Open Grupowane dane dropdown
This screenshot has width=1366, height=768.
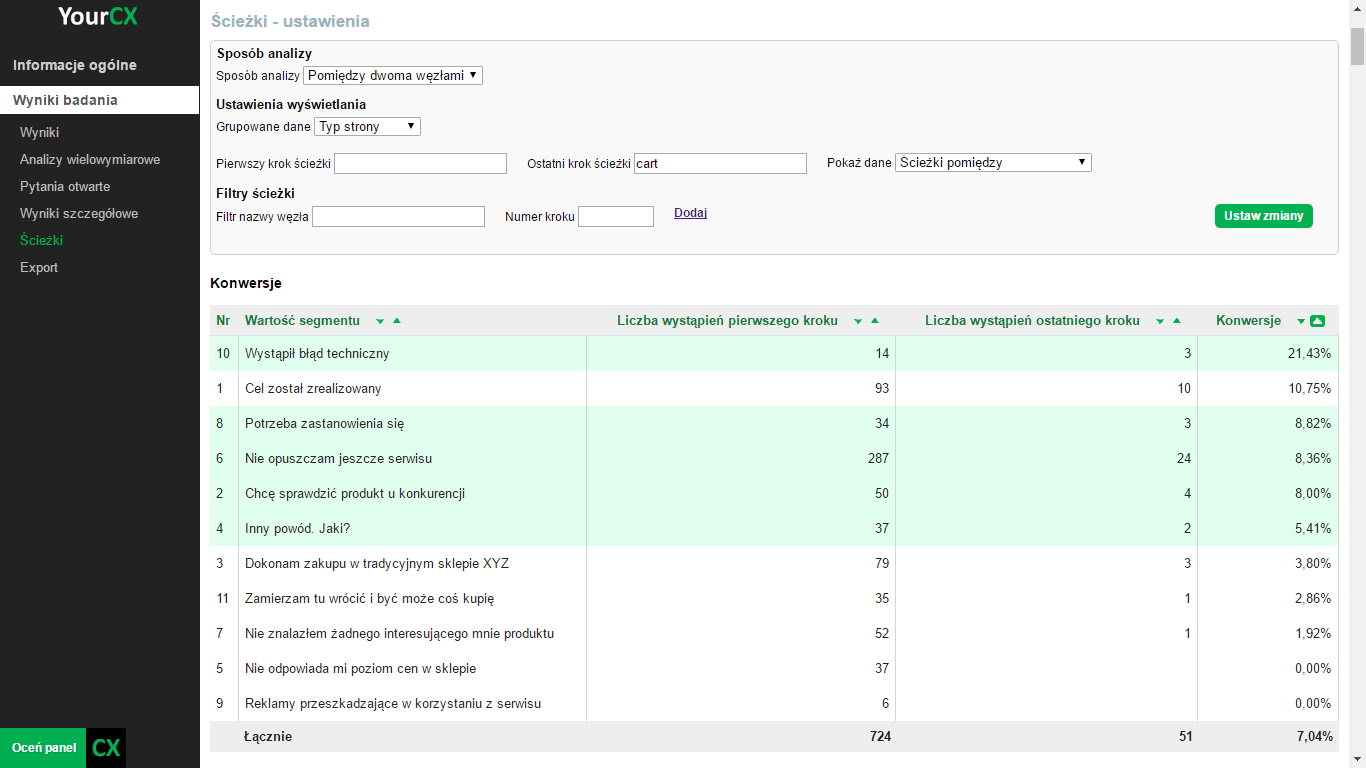[367, 127]
